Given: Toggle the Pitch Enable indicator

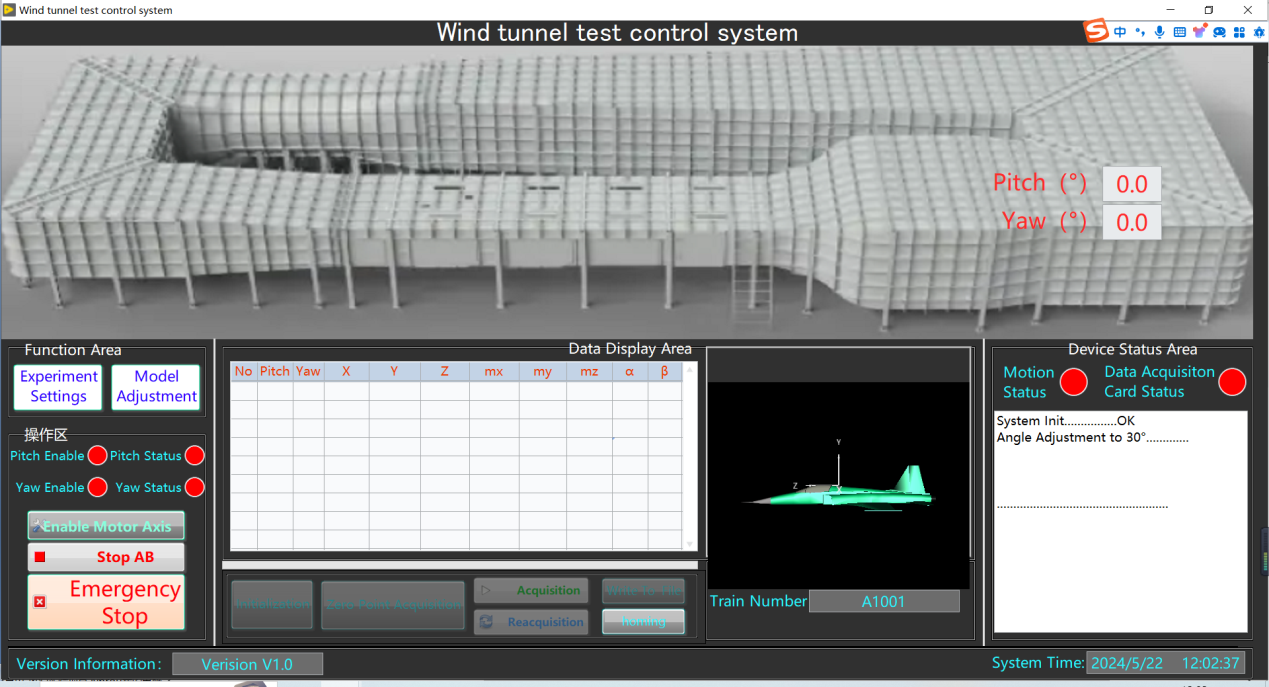Looking at the screenshot, I should 97,456.
